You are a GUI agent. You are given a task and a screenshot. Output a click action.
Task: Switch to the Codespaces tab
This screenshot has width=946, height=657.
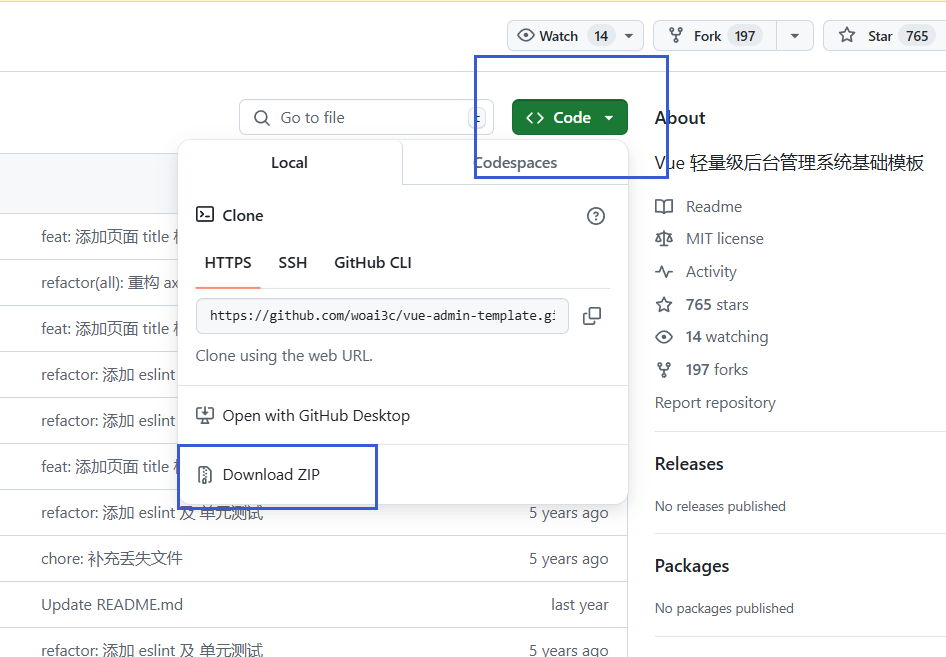pos(515,163)
